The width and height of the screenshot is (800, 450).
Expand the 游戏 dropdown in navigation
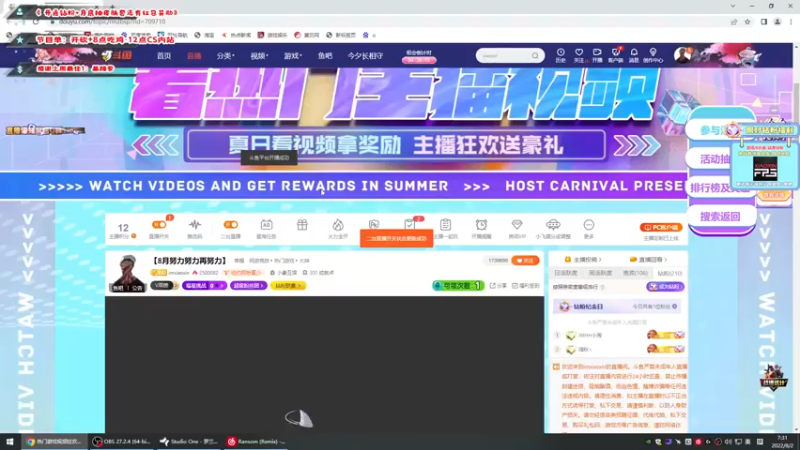click(x=293, y=56)
